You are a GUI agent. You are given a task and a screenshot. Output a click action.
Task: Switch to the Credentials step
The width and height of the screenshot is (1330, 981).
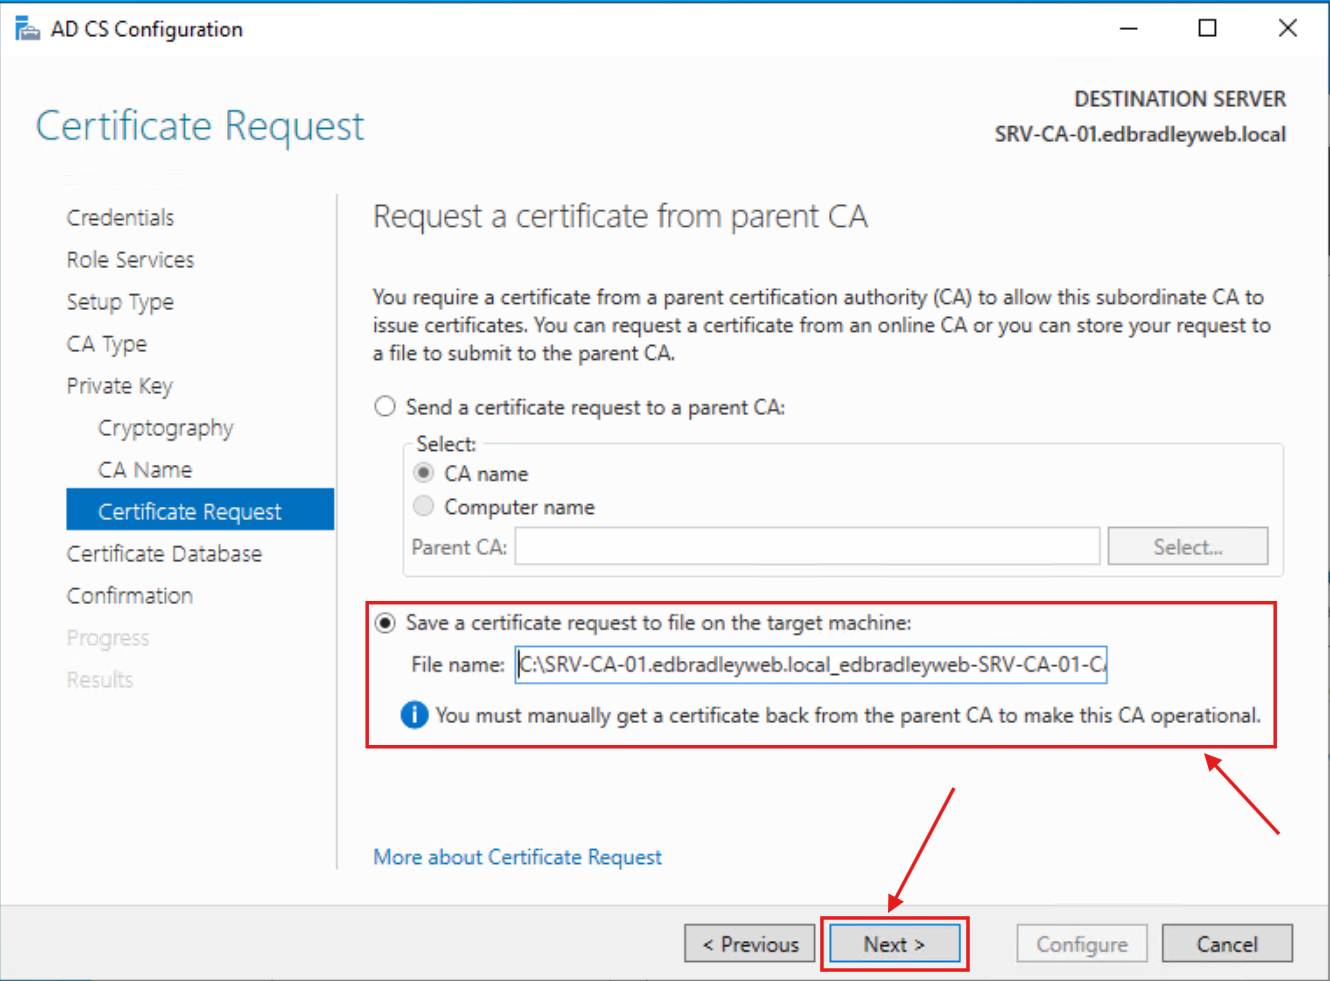coord(120,217)
